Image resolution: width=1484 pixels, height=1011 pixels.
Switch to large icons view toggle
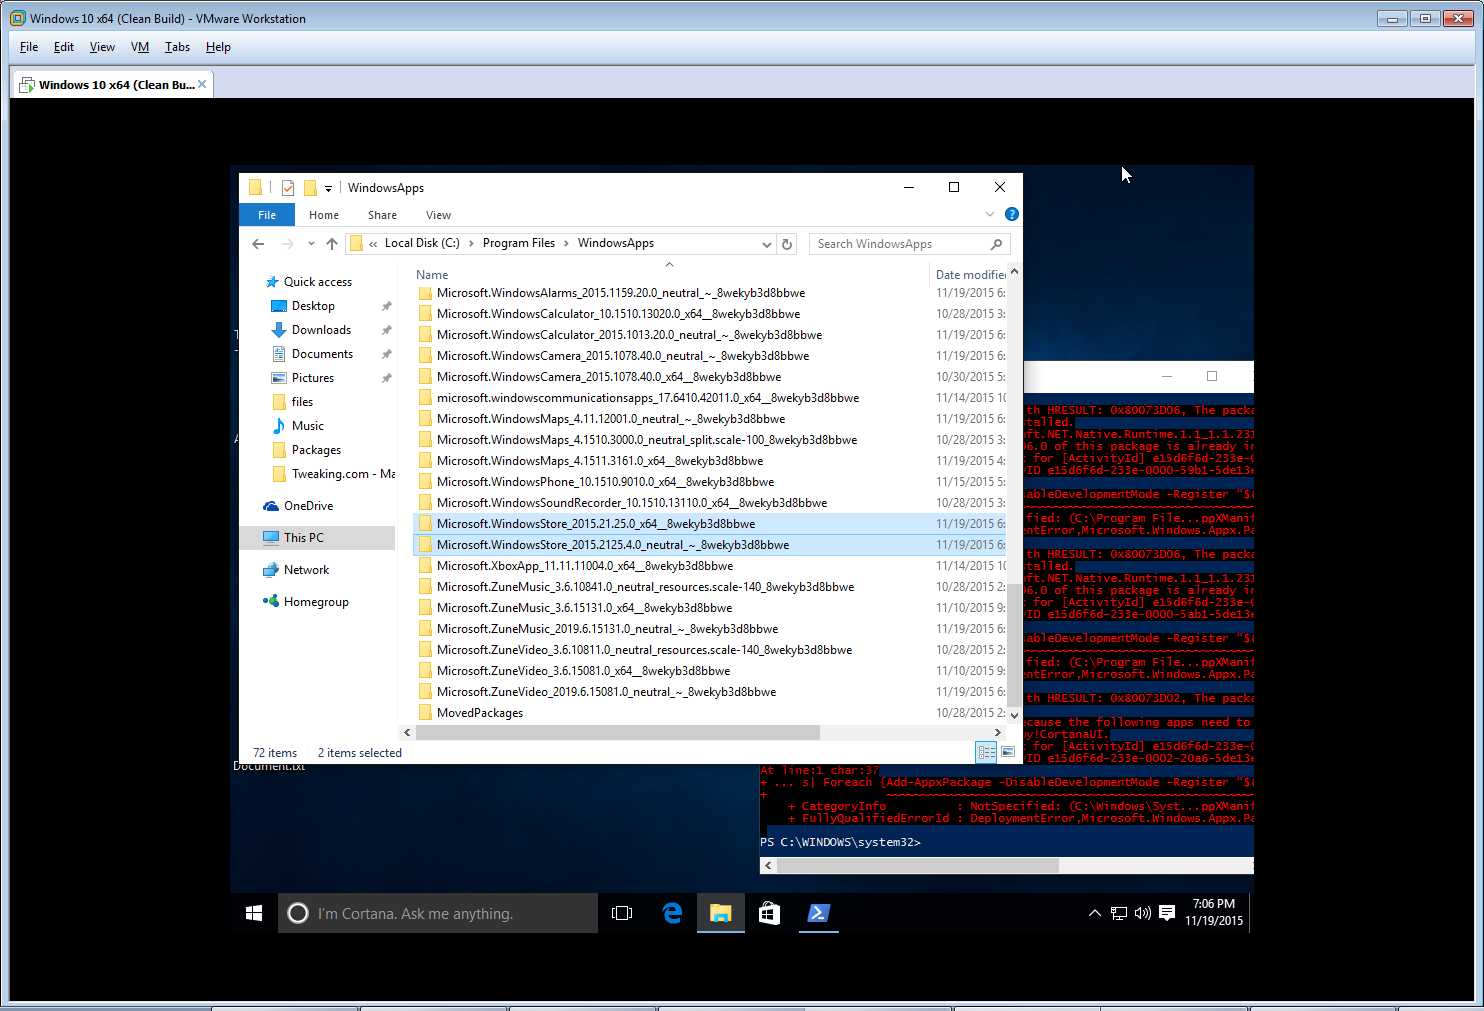[x=1008, y=752]
